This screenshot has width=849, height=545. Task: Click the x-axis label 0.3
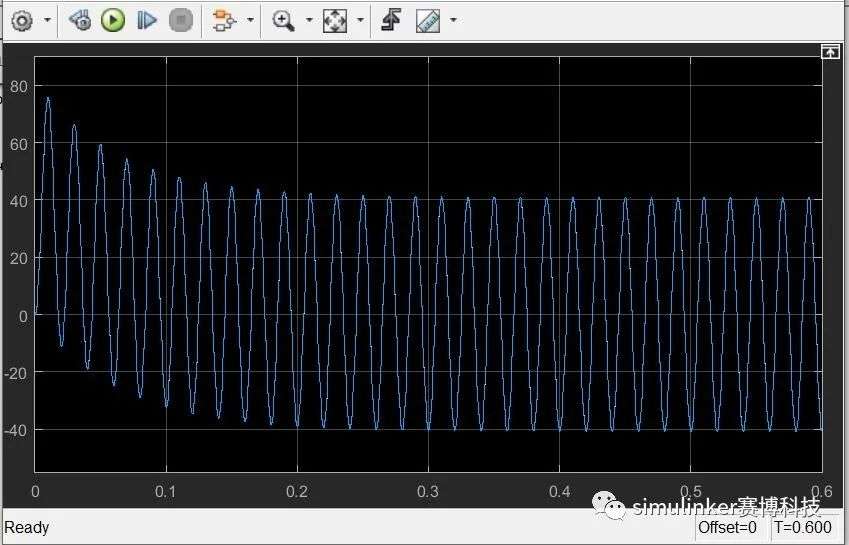click(428, 491)
